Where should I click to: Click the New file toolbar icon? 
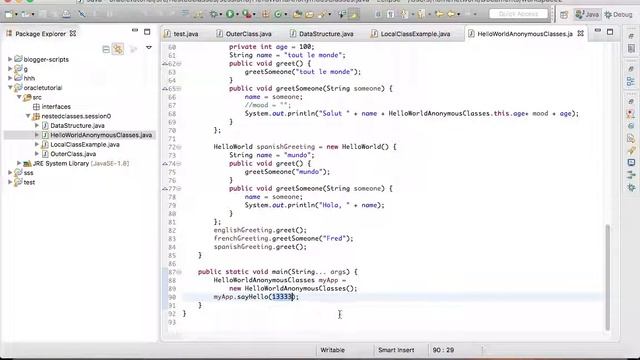click(x=9, y=15)
